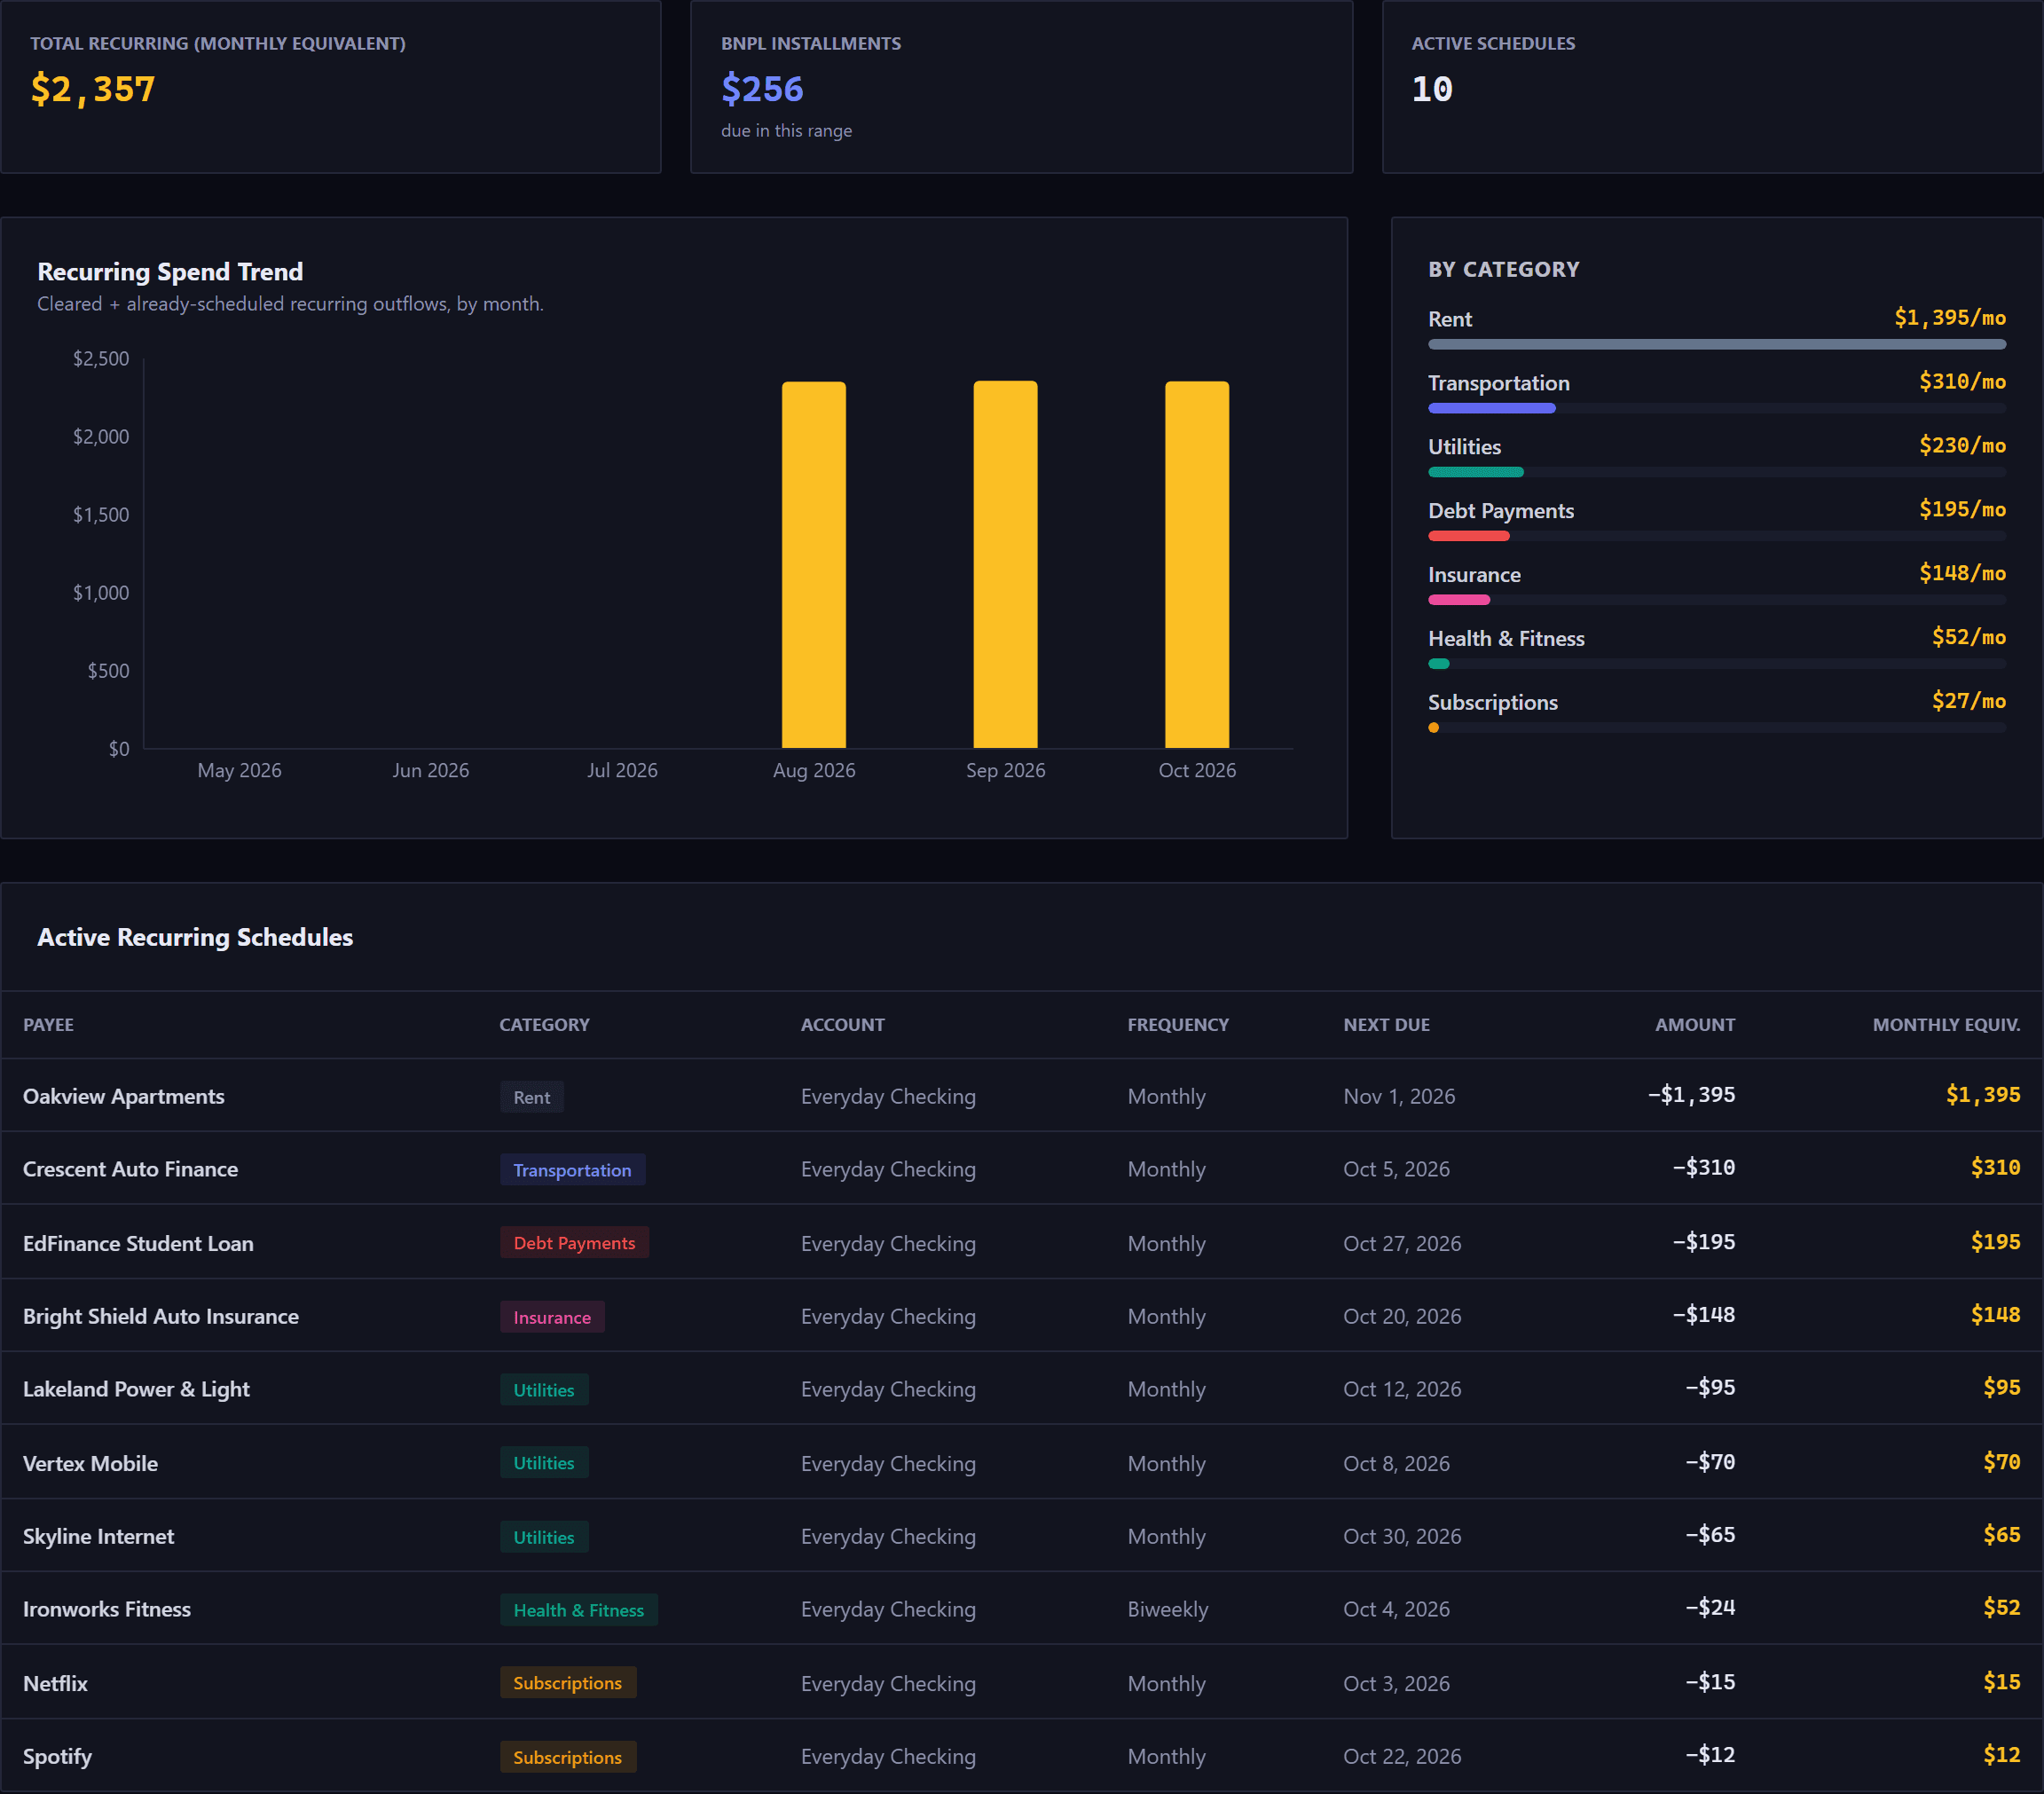Click the Spotify payee name

tap(57, 1756)
